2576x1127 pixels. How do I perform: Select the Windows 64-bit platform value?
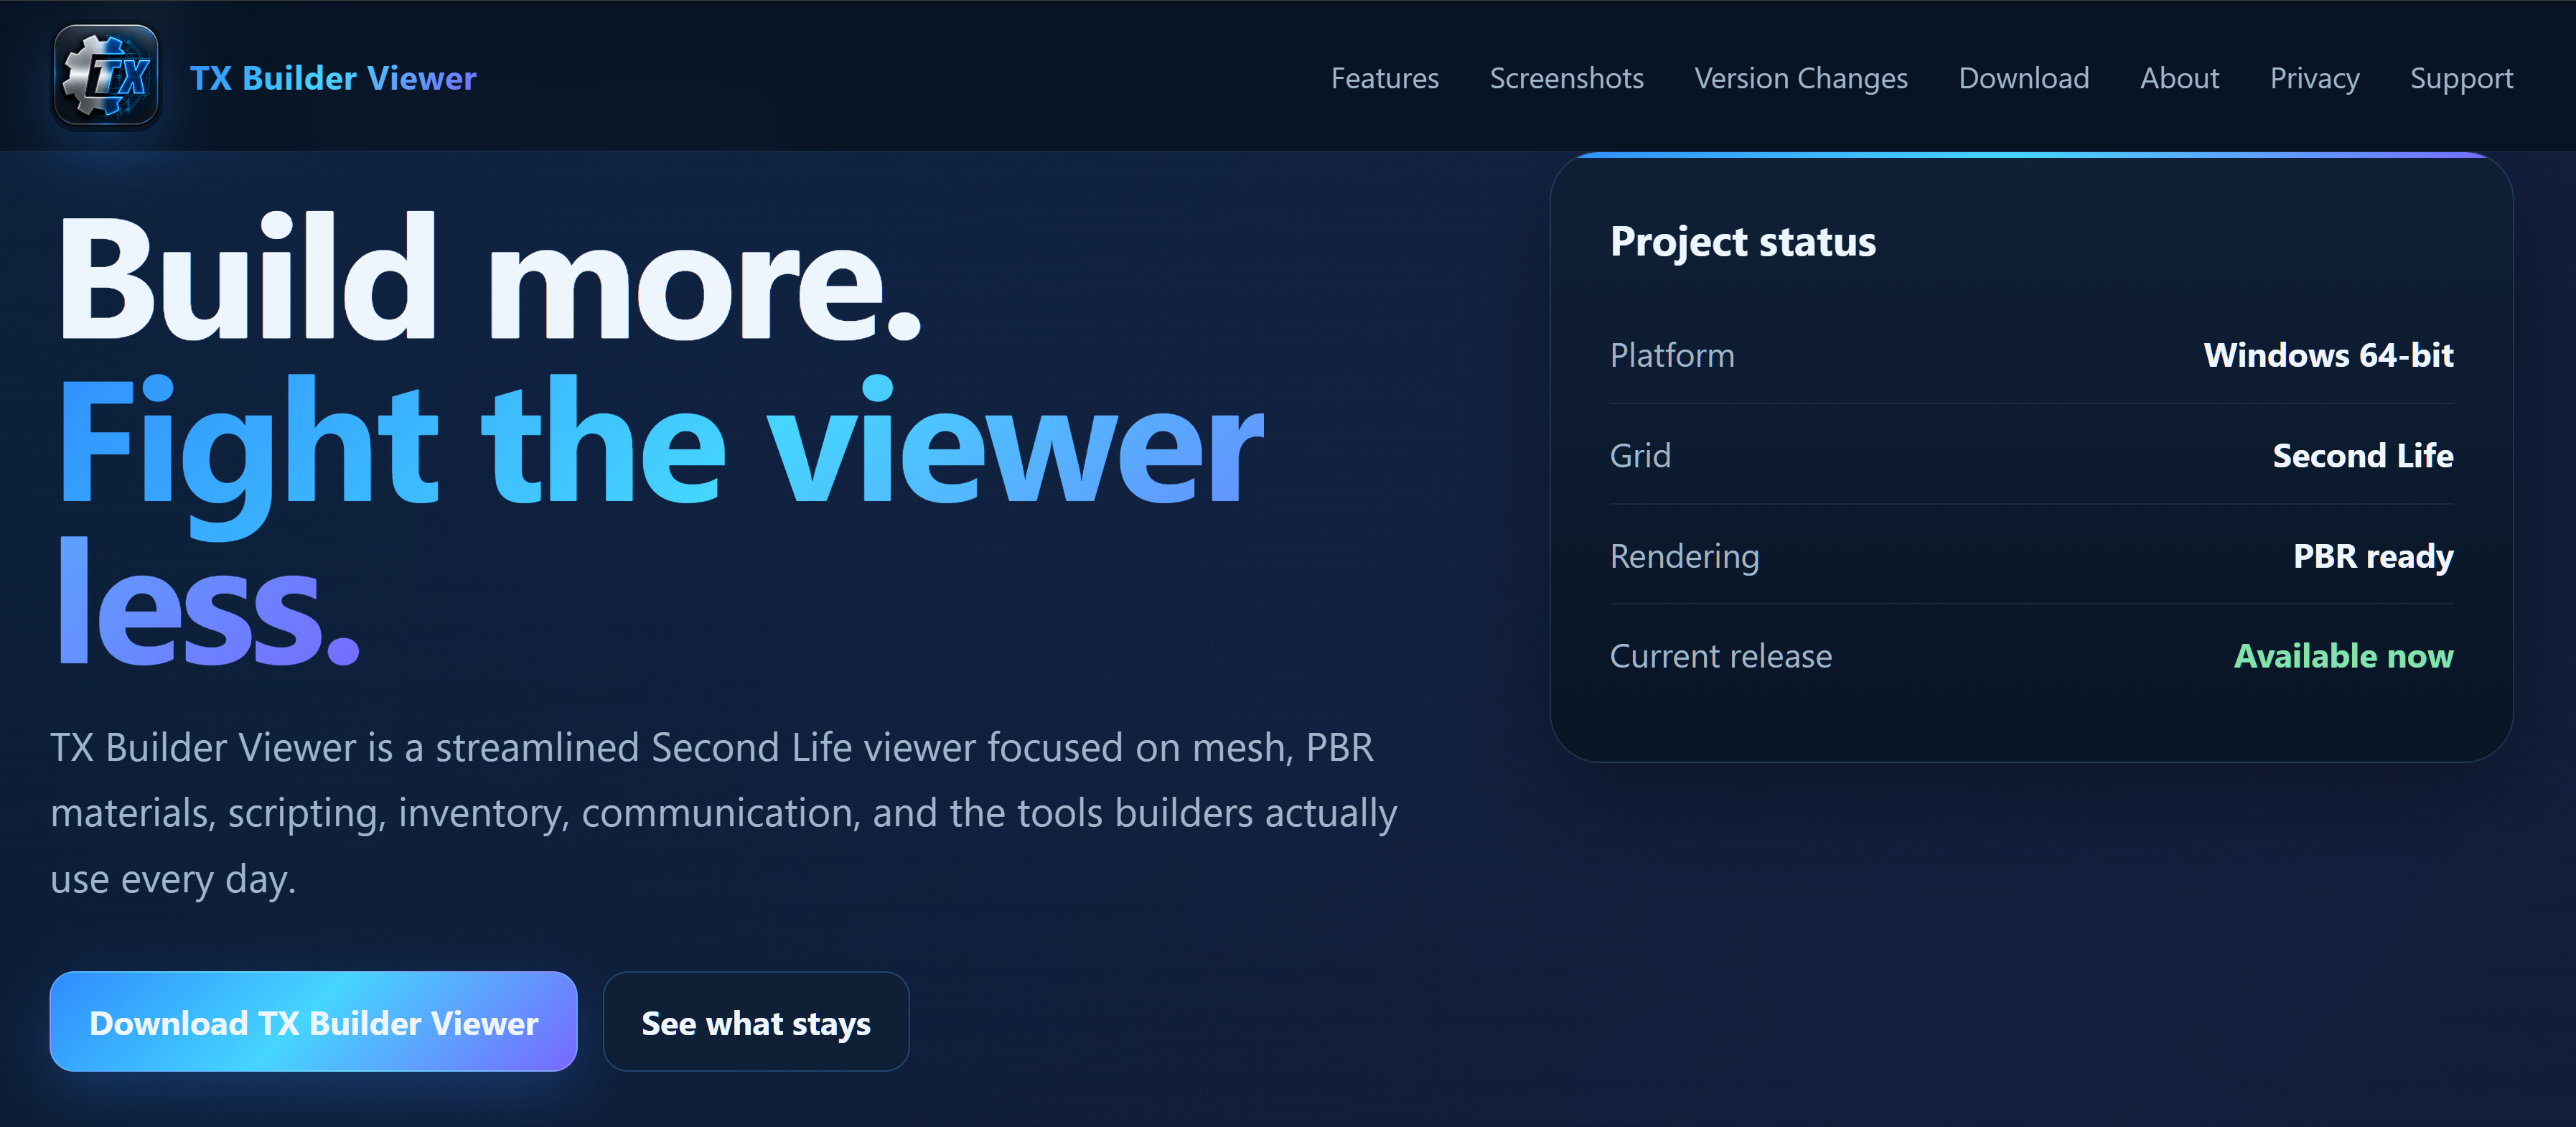click(2328, 355)
